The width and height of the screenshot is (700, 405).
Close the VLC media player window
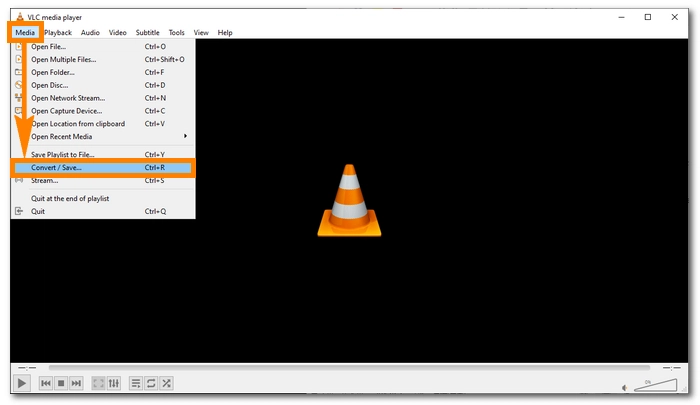(675, 17)
